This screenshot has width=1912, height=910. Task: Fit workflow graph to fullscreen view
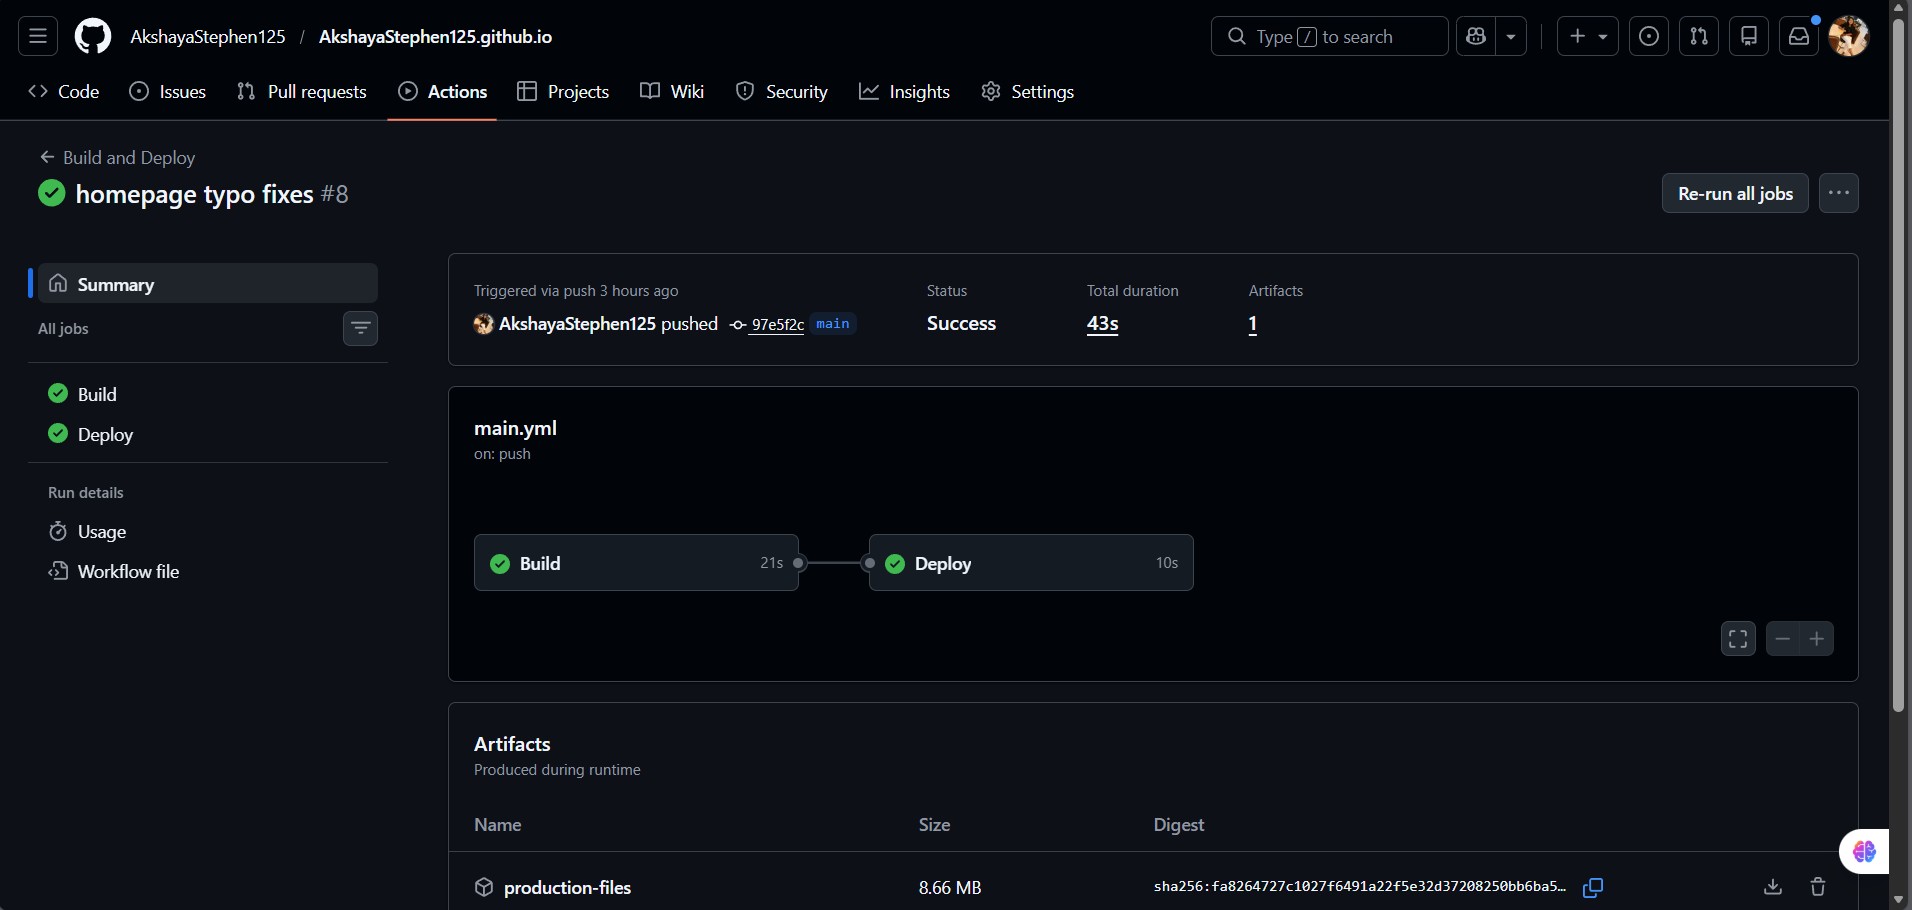(x=1738, y=638)
